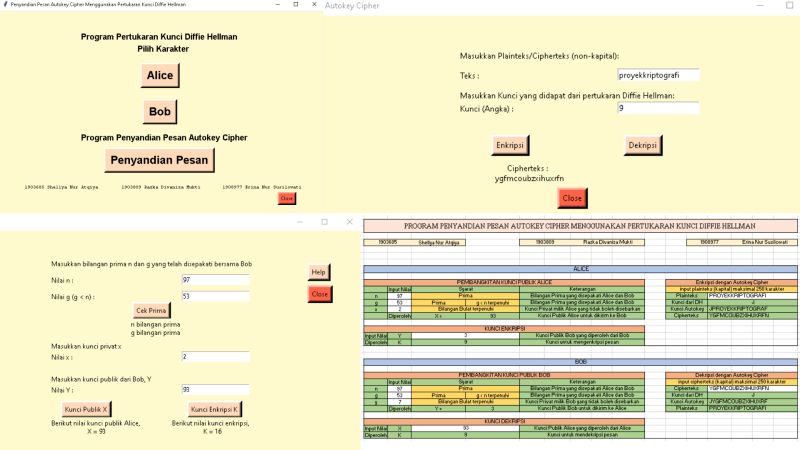Click Alice's private key x input cell with value 2

(x=399, y=309)
